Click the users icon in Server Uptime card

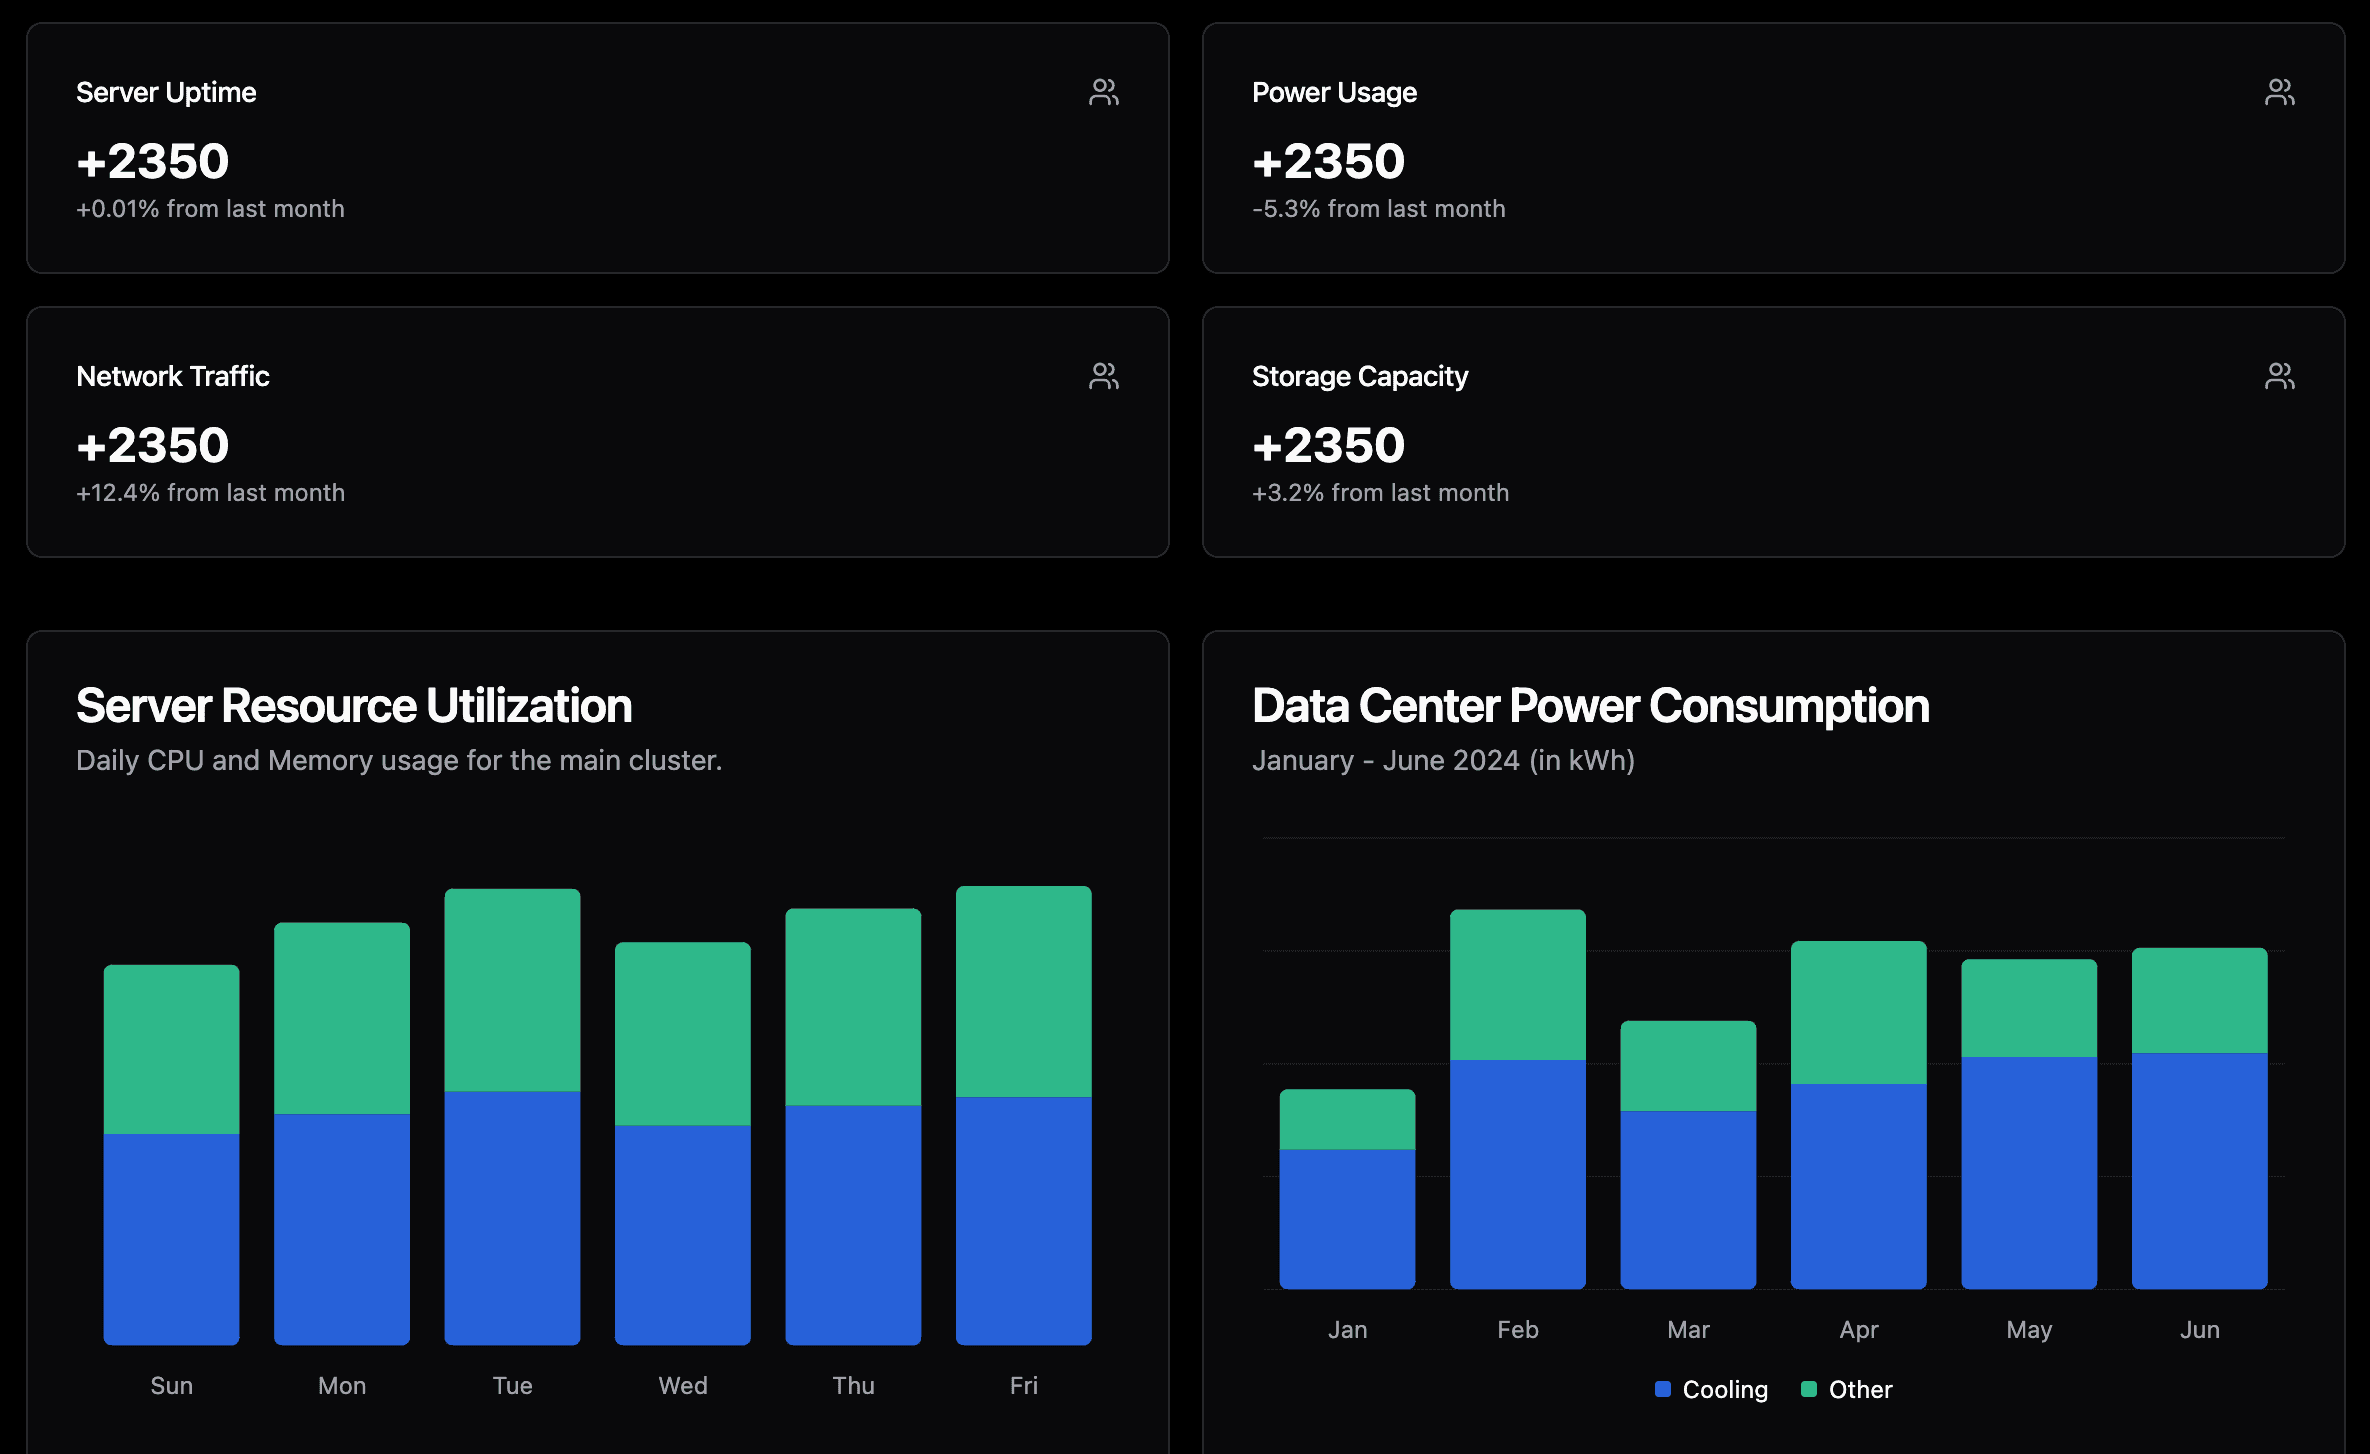[x=1104, y=92]
